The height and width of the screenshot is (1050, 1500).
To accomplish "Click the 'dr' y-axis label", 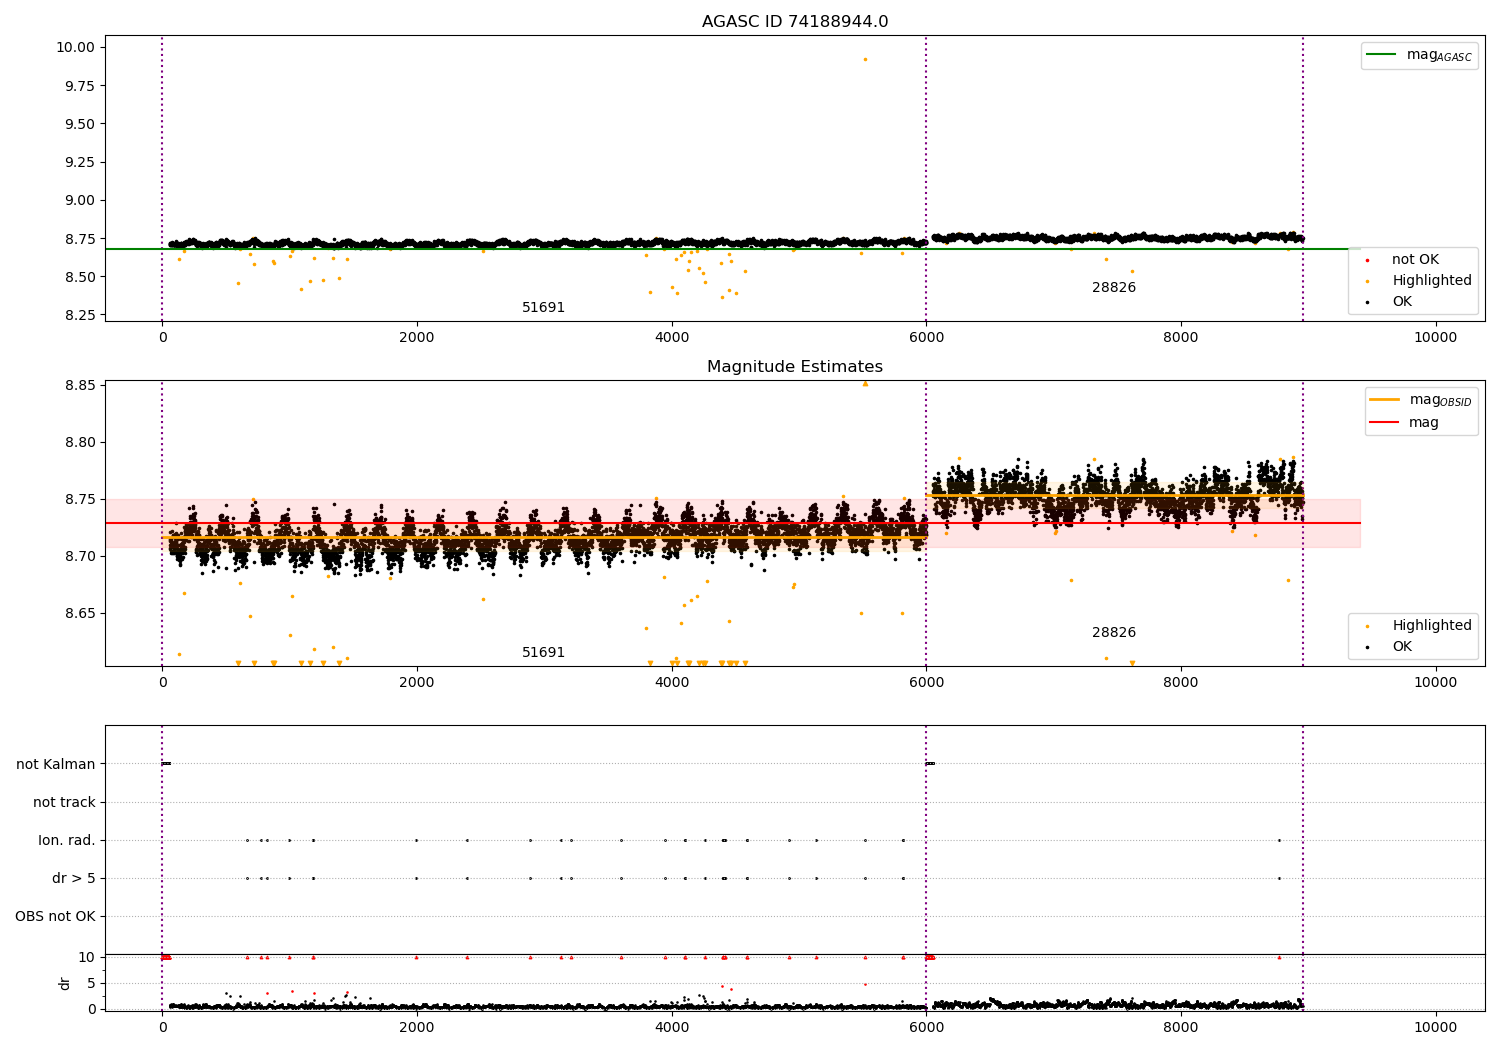I will coord(65,983).
